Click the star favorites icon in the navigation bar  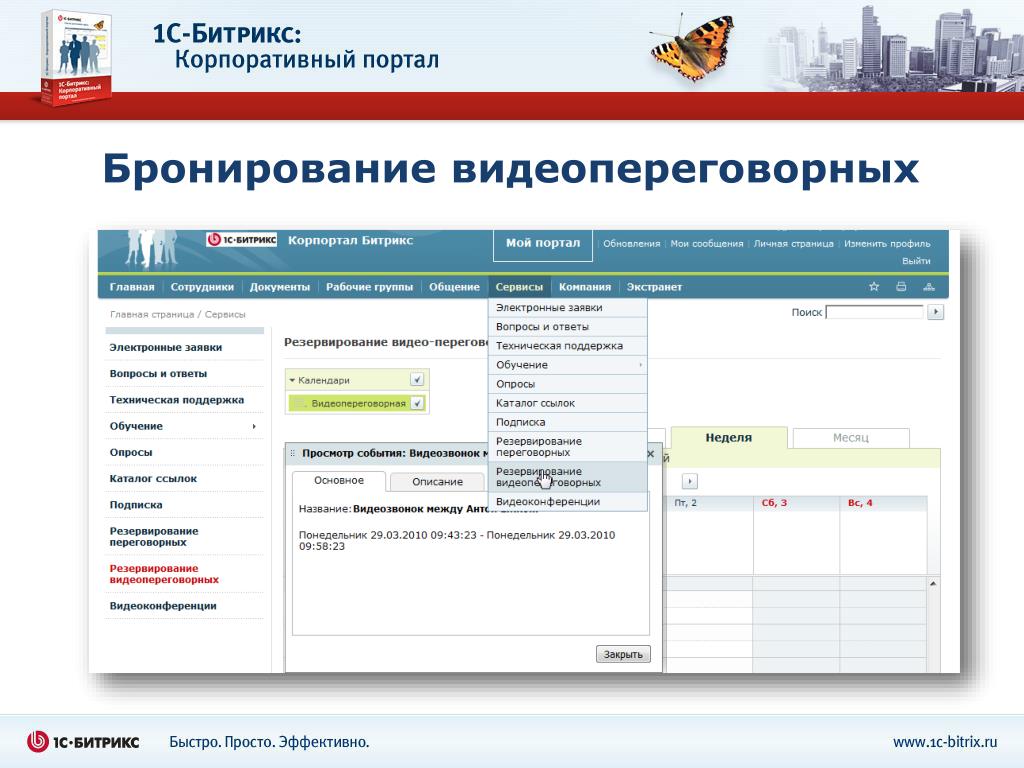pos(874,287)
